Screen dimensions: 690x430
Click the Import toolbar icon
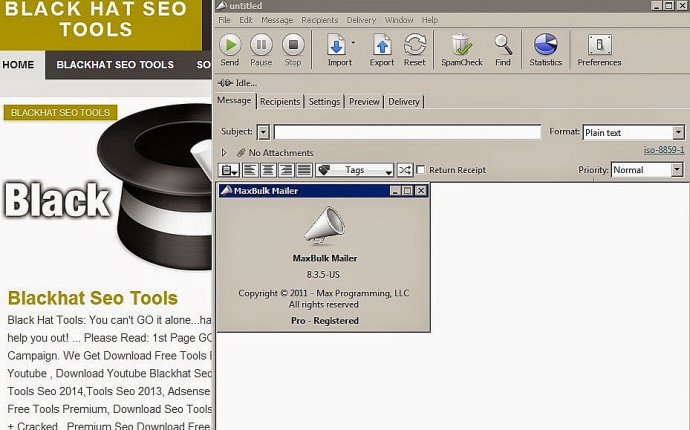coord(337,45)
